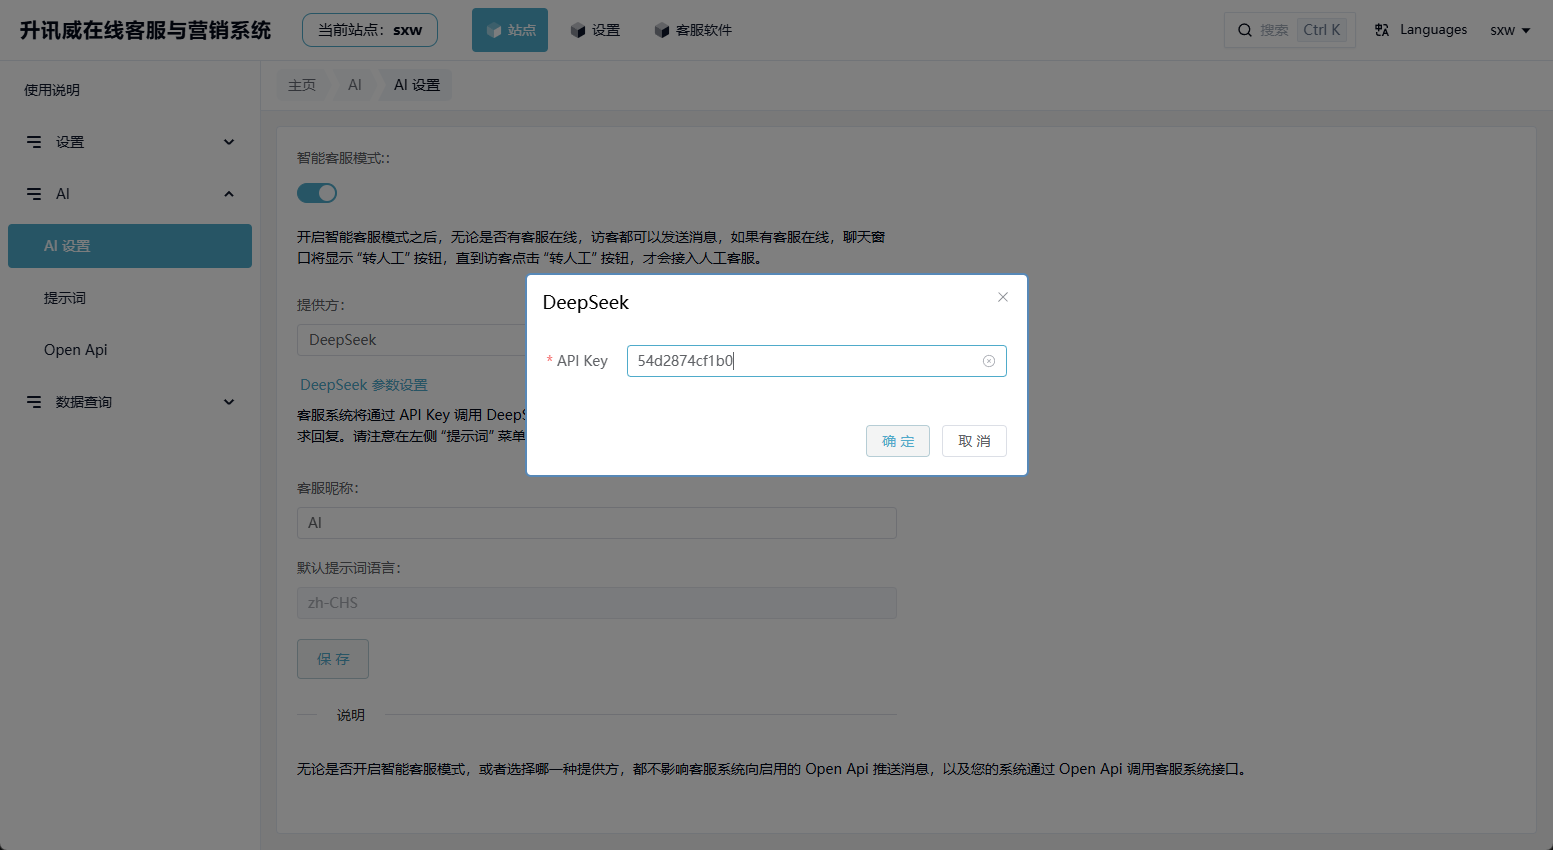Open the 提示词 sidebar menu item
Image resolution: width=1553 pixels, height=850 pixels.
(x=65, y=298)
